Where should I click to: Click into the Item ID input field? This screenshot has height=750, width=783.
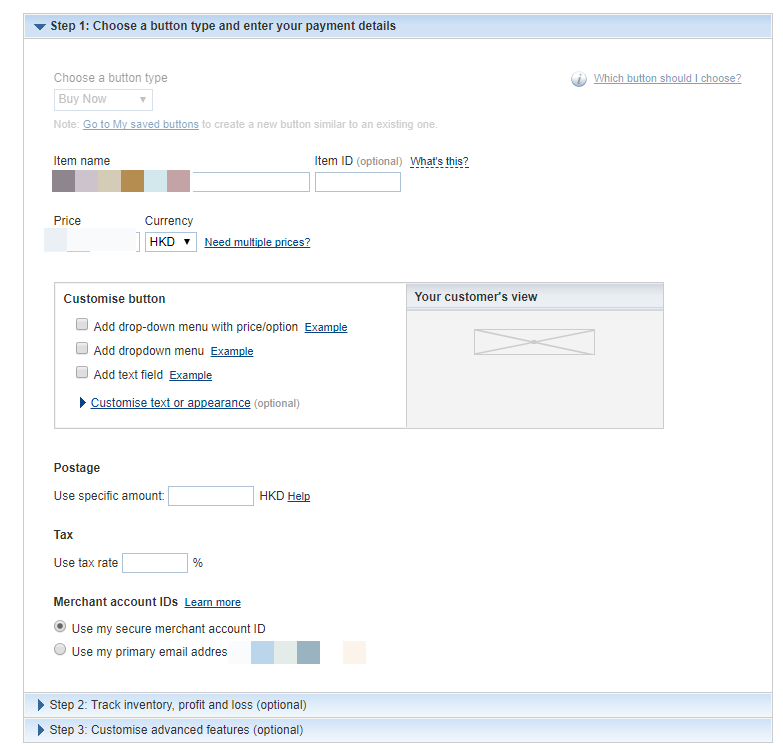click(358, 182)
